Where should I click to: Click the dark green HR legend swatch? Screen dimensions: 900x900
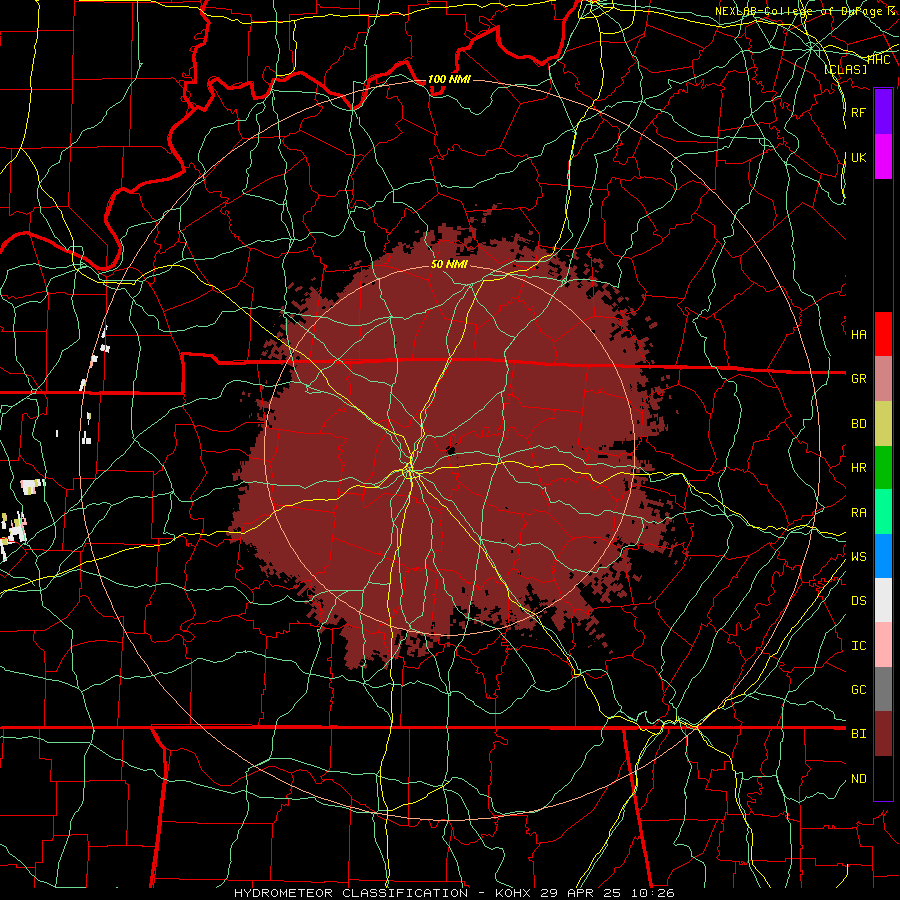pyautogui.click(x=883, y=468)
